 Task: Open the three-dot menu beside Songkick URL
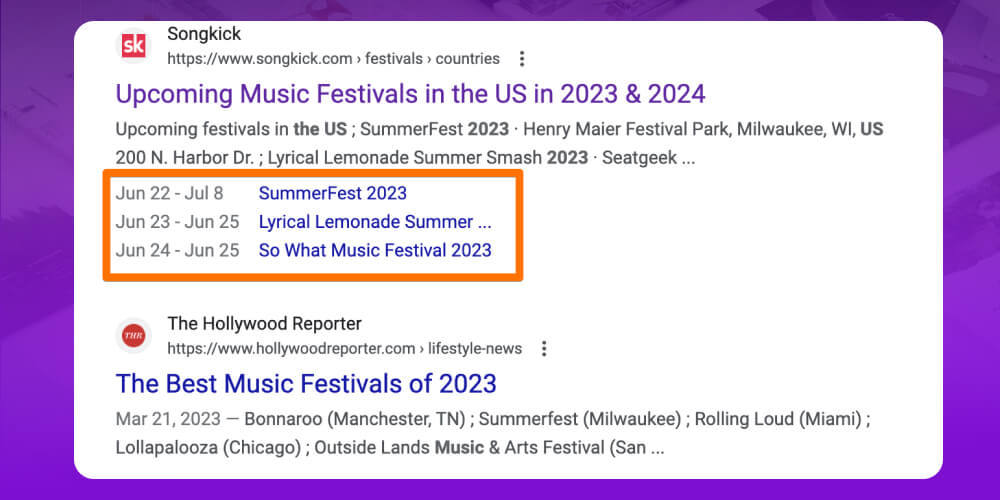[x=522, y=59]
